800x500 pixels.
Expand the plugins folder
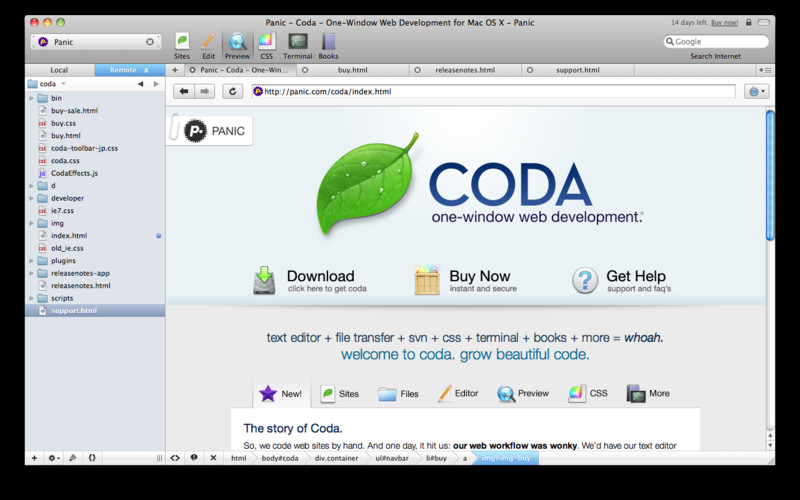[x=31, y=261]
